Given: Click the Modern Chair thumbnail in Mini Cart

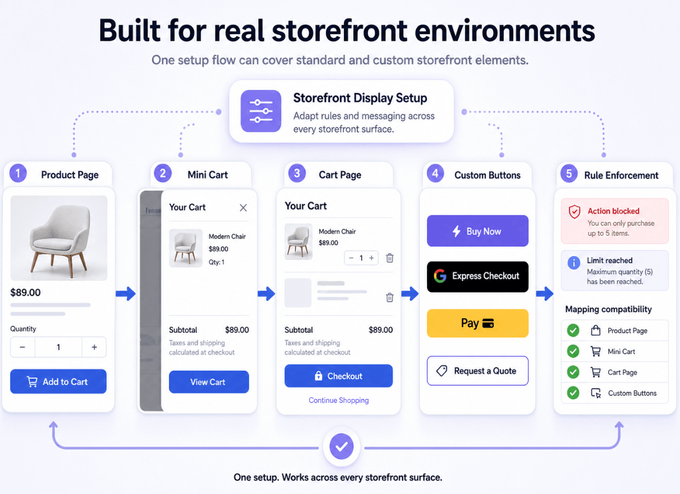Looking at the screenshot, I should tap(186, 248).
